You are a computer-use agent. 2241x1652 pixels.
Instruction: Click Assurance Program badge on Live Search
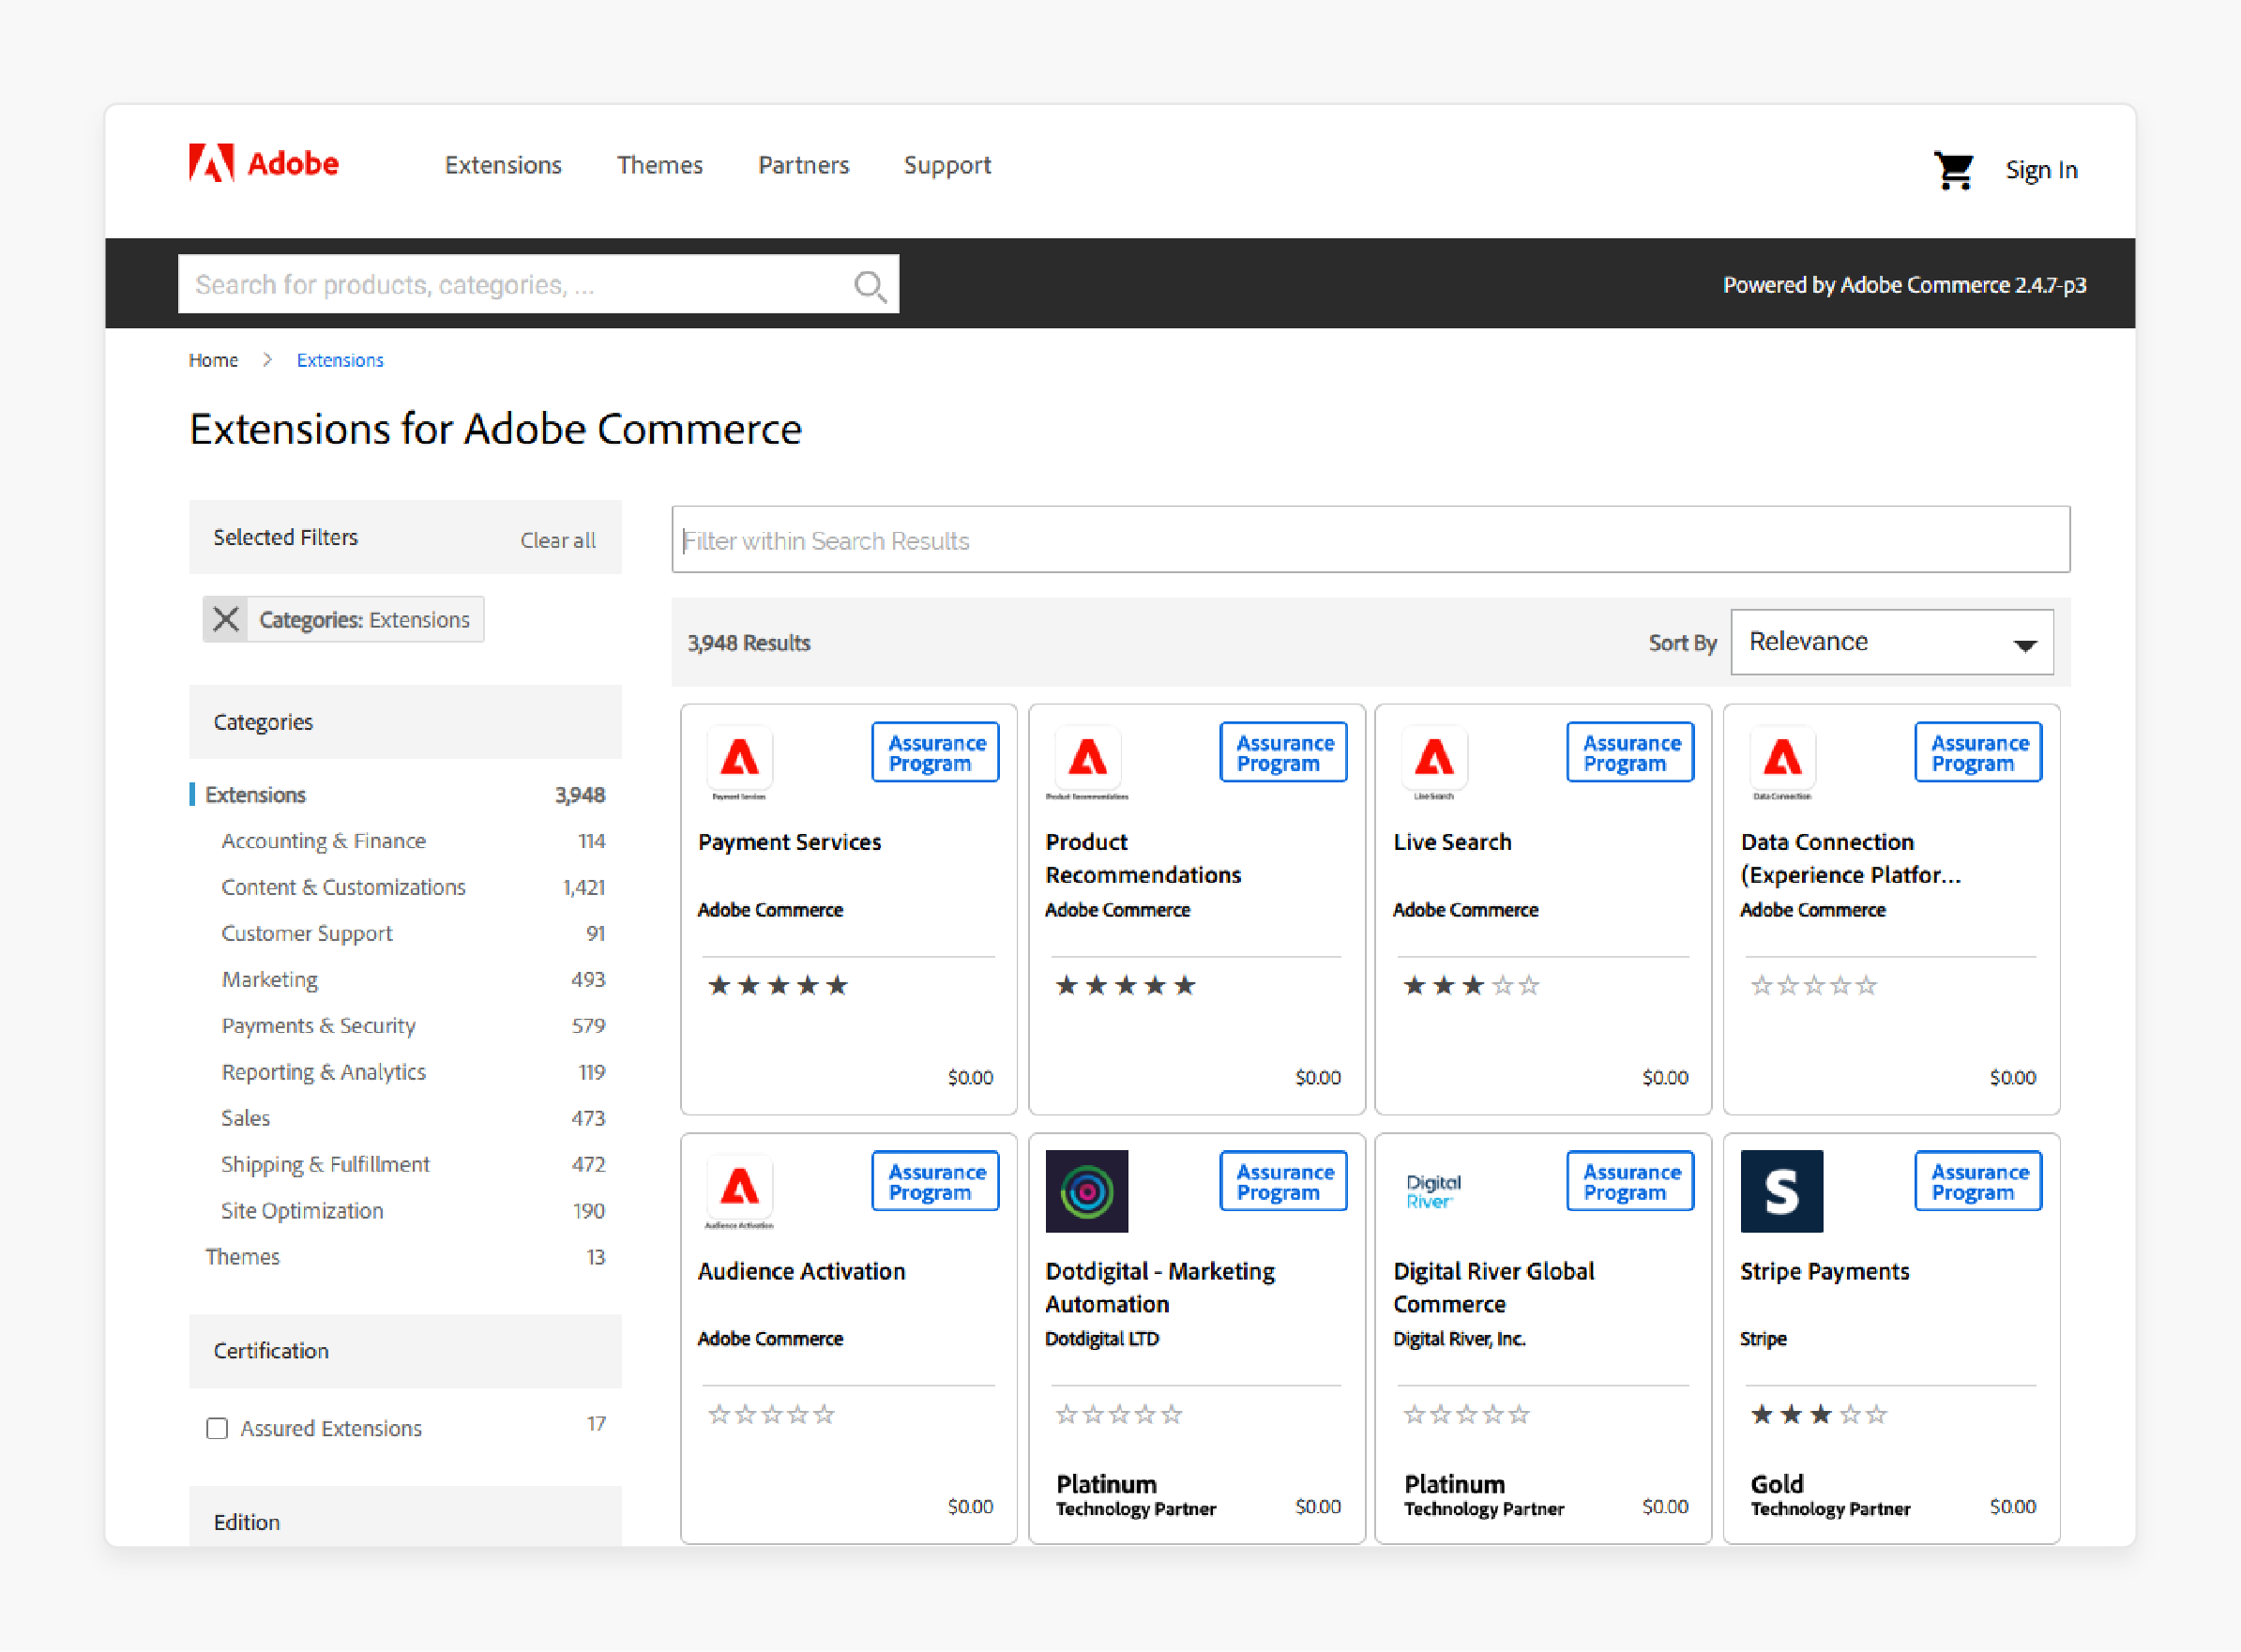pyautogui.click(x=1631, y=752)
